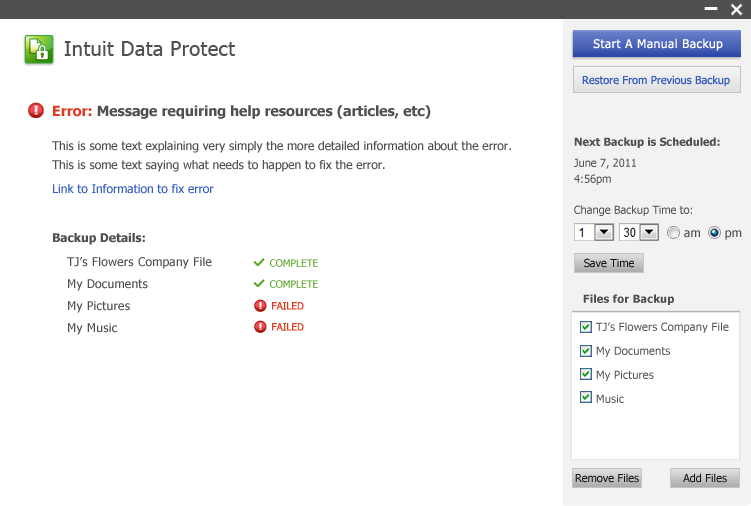Screen dimensions: 751x506
Task: Click the Next Backup is Scheduled heading
Action: point(647,142)
